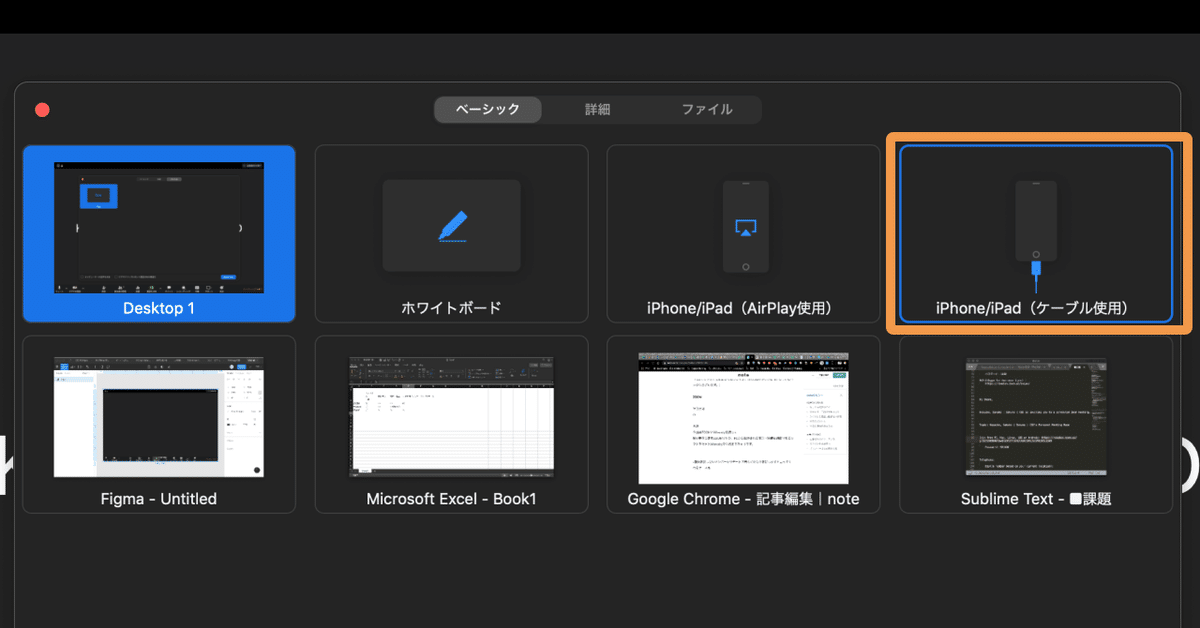Select the AirPlay phone icon
The height and width of the screenshot is (628, 1200).
745,227
